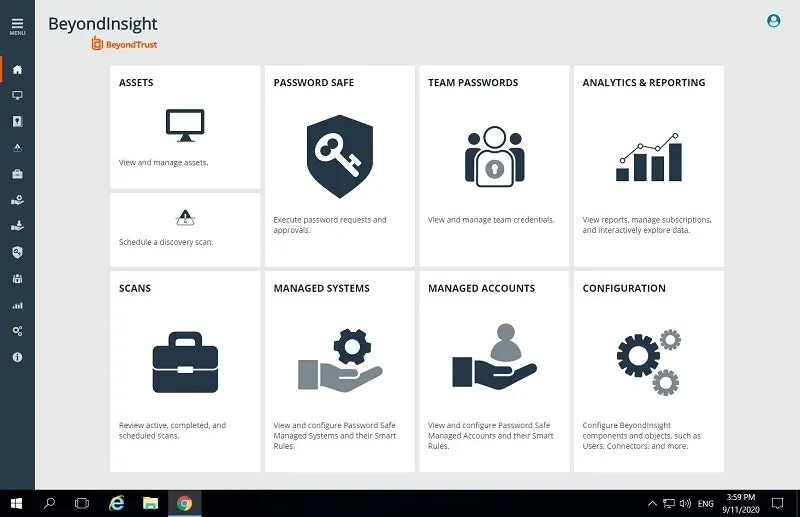
Task: Click the ENG language indicator
Action: pos(706,504)
